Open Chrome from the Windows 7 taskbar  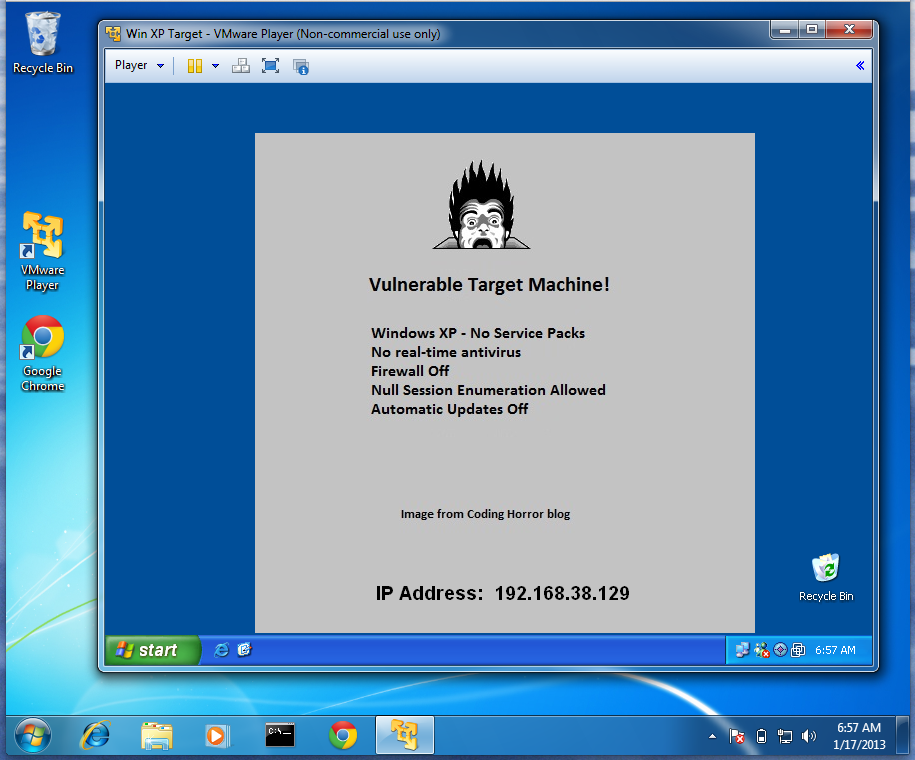point(343,735)
